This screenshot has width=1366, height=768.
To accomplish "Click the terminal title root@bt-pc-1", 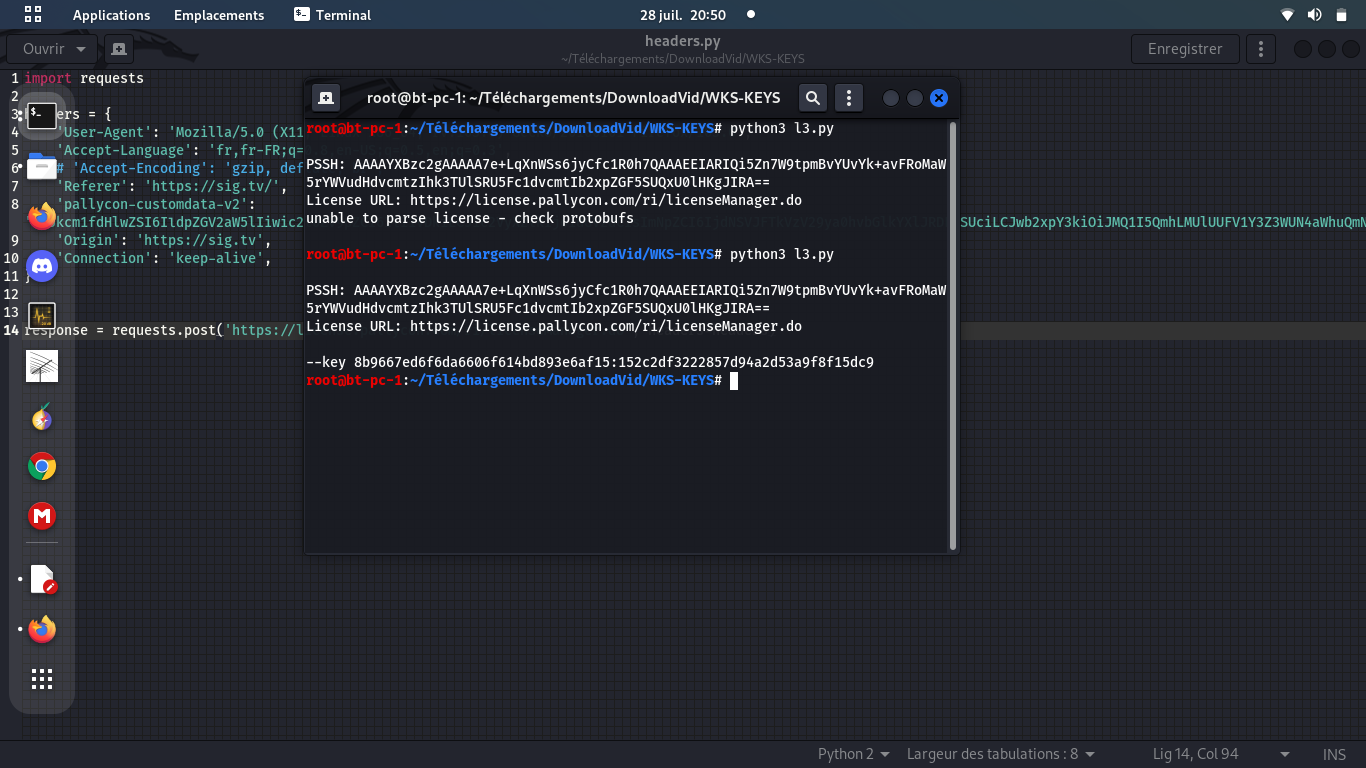I will 574,98.
